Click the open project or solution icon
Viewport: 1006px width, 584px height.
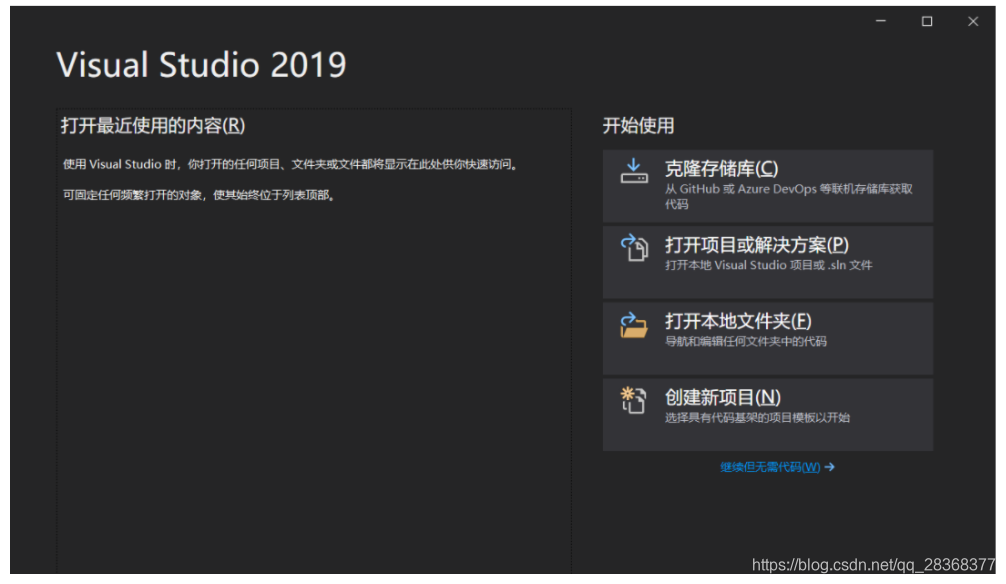point(635,248)
